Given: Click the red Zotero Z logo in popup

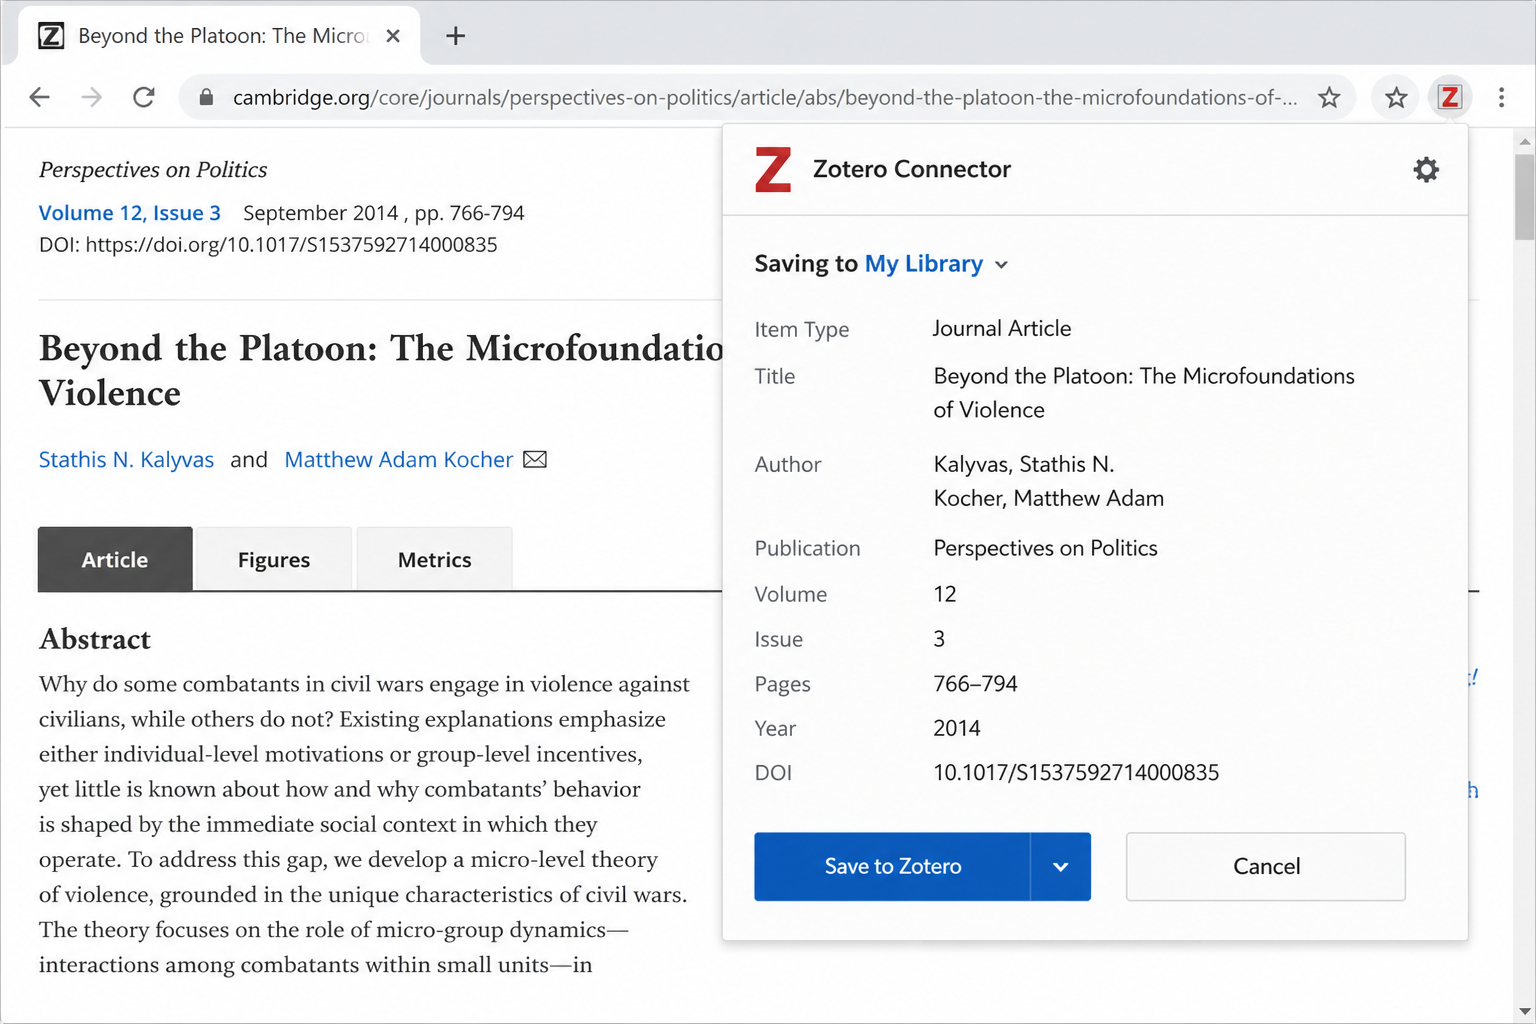Looking at the screenshot, I should [x=773, y=169].
